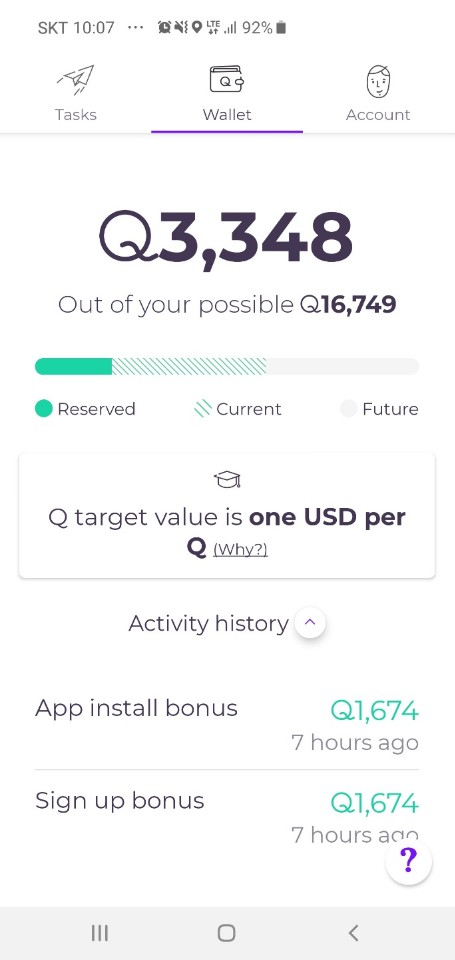Tap the graduation cap icon

click(x=227, y=480)
